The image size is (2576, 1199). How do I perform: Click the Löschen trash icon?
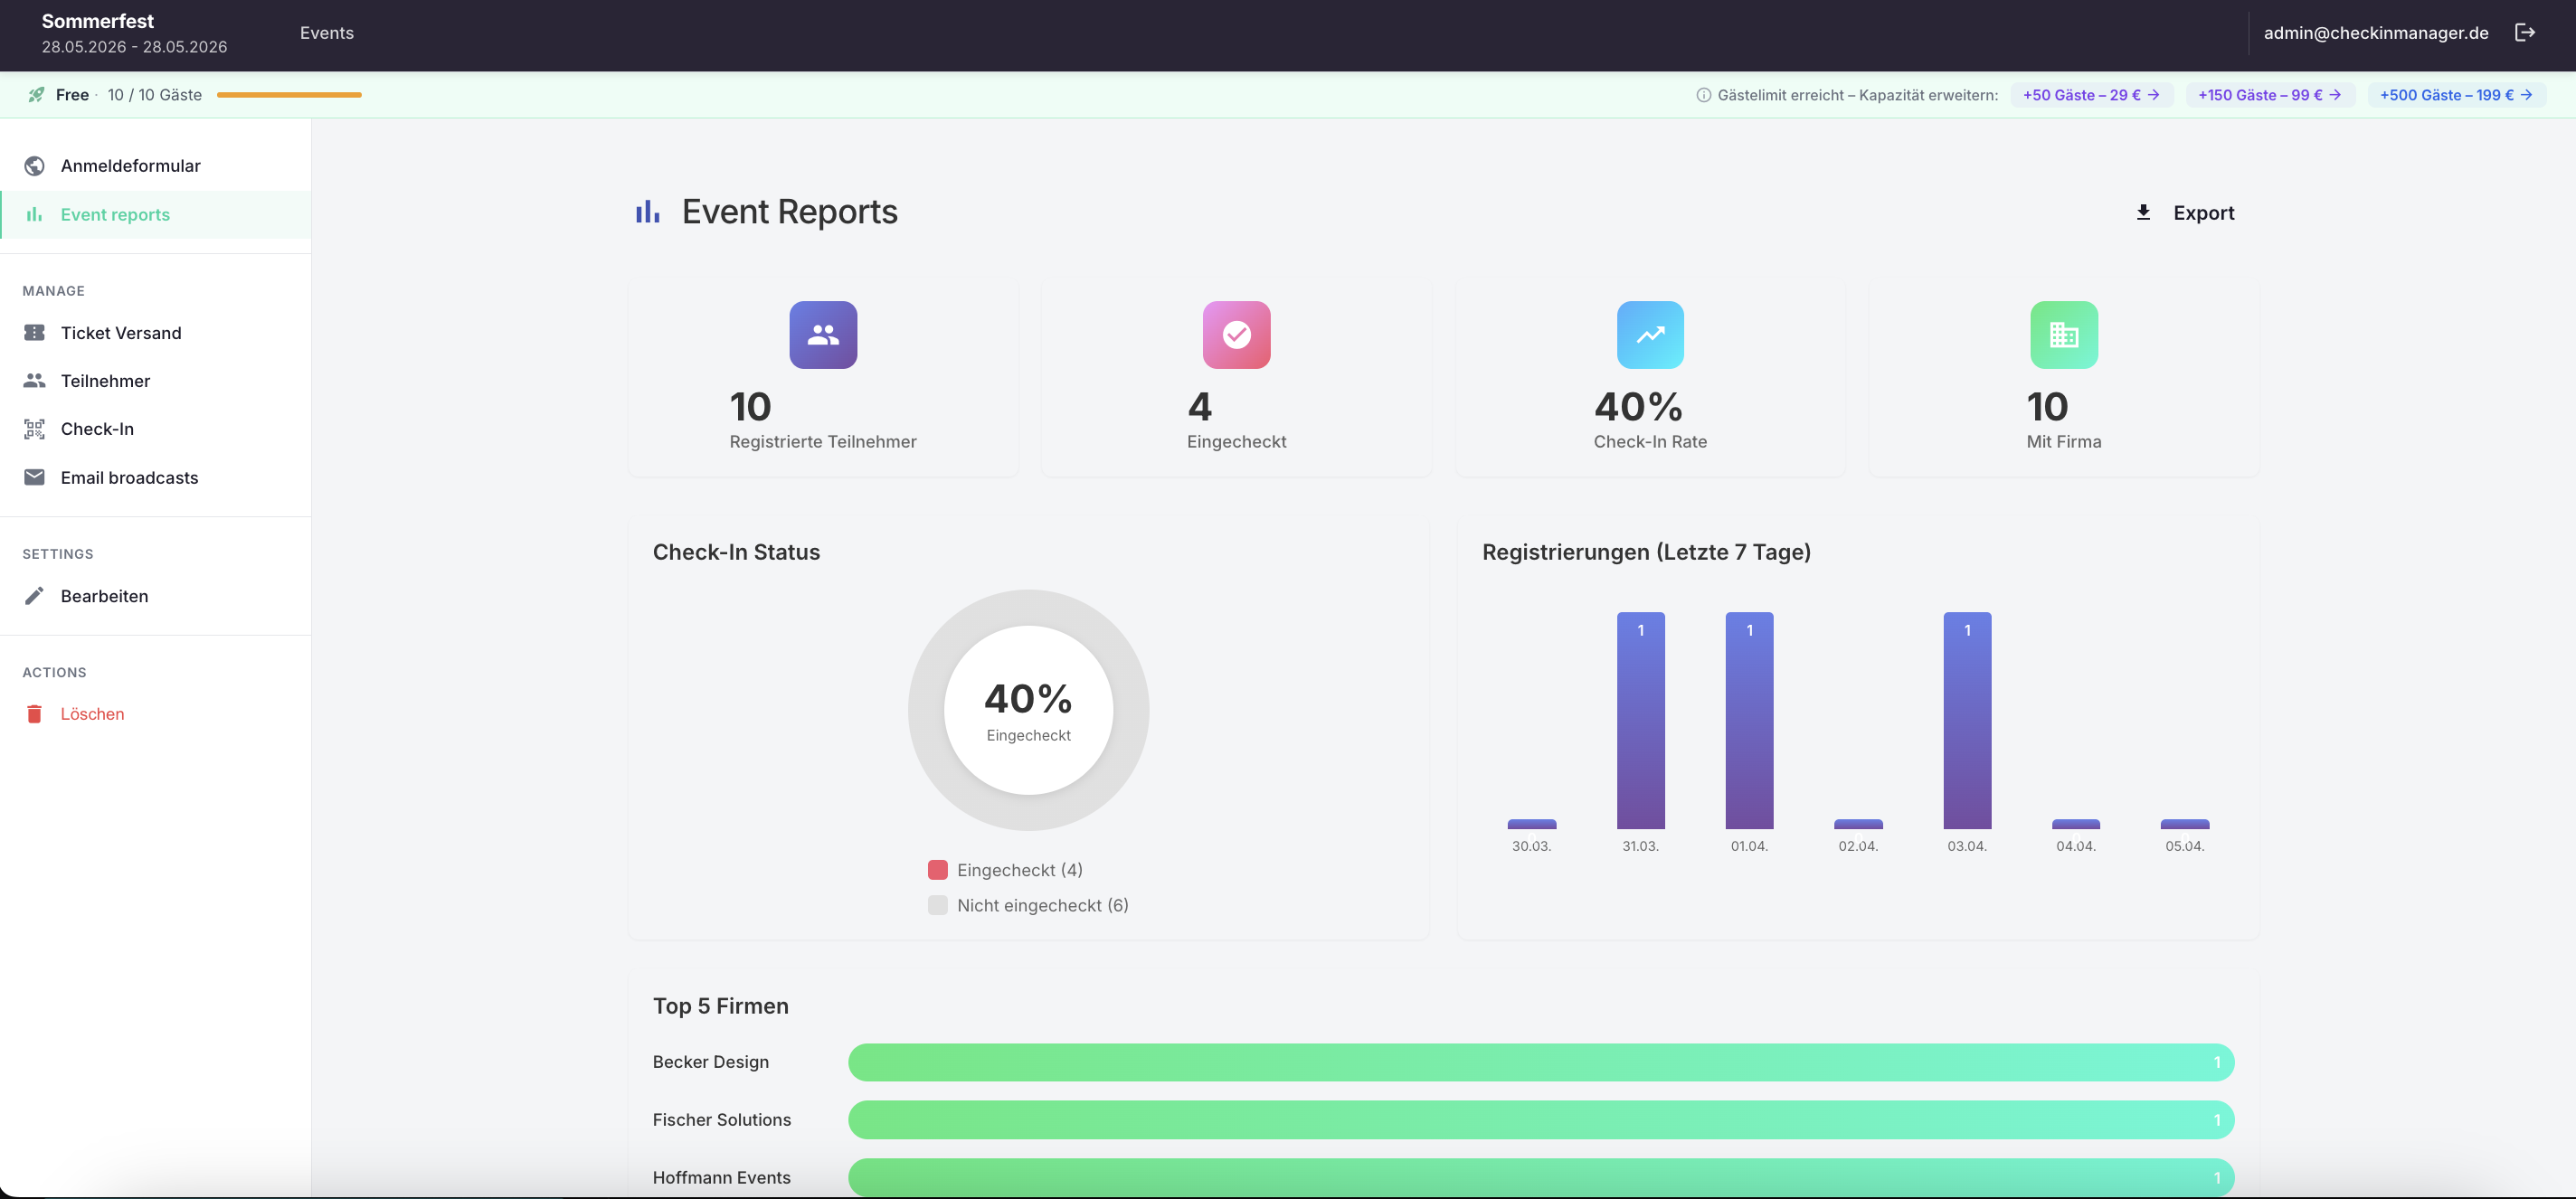coord(34,713)
